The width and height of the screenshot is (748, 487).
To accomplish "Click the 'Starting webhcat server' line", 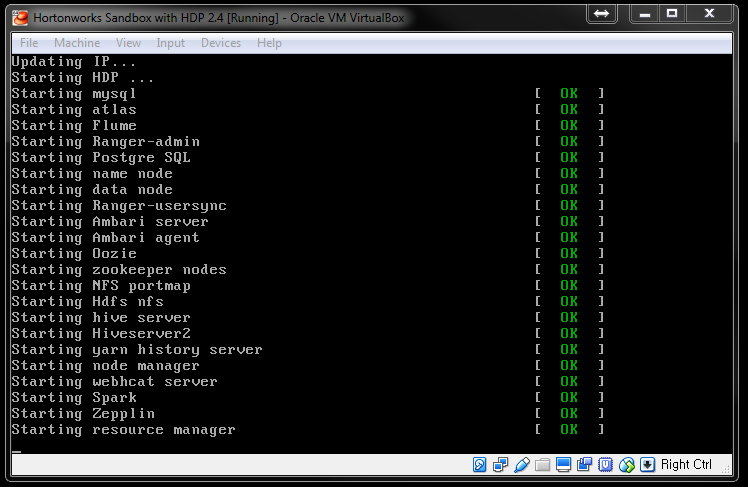I will pos(114,382).
